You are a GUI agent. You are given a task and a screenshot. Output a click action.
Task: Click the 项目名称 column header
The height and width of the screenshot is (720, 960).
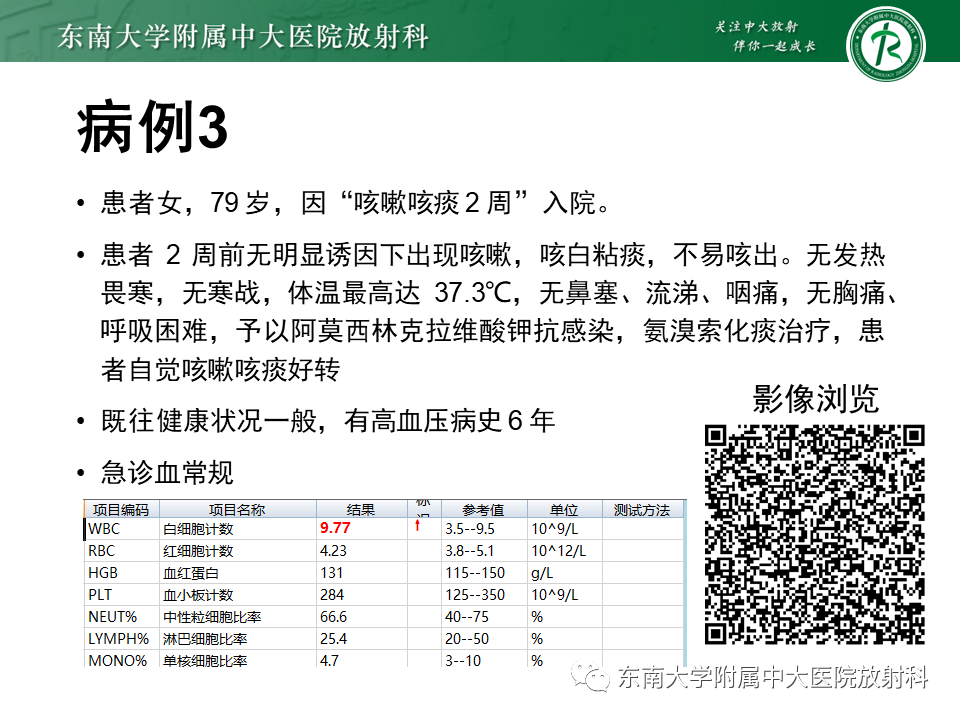point(238,509)
